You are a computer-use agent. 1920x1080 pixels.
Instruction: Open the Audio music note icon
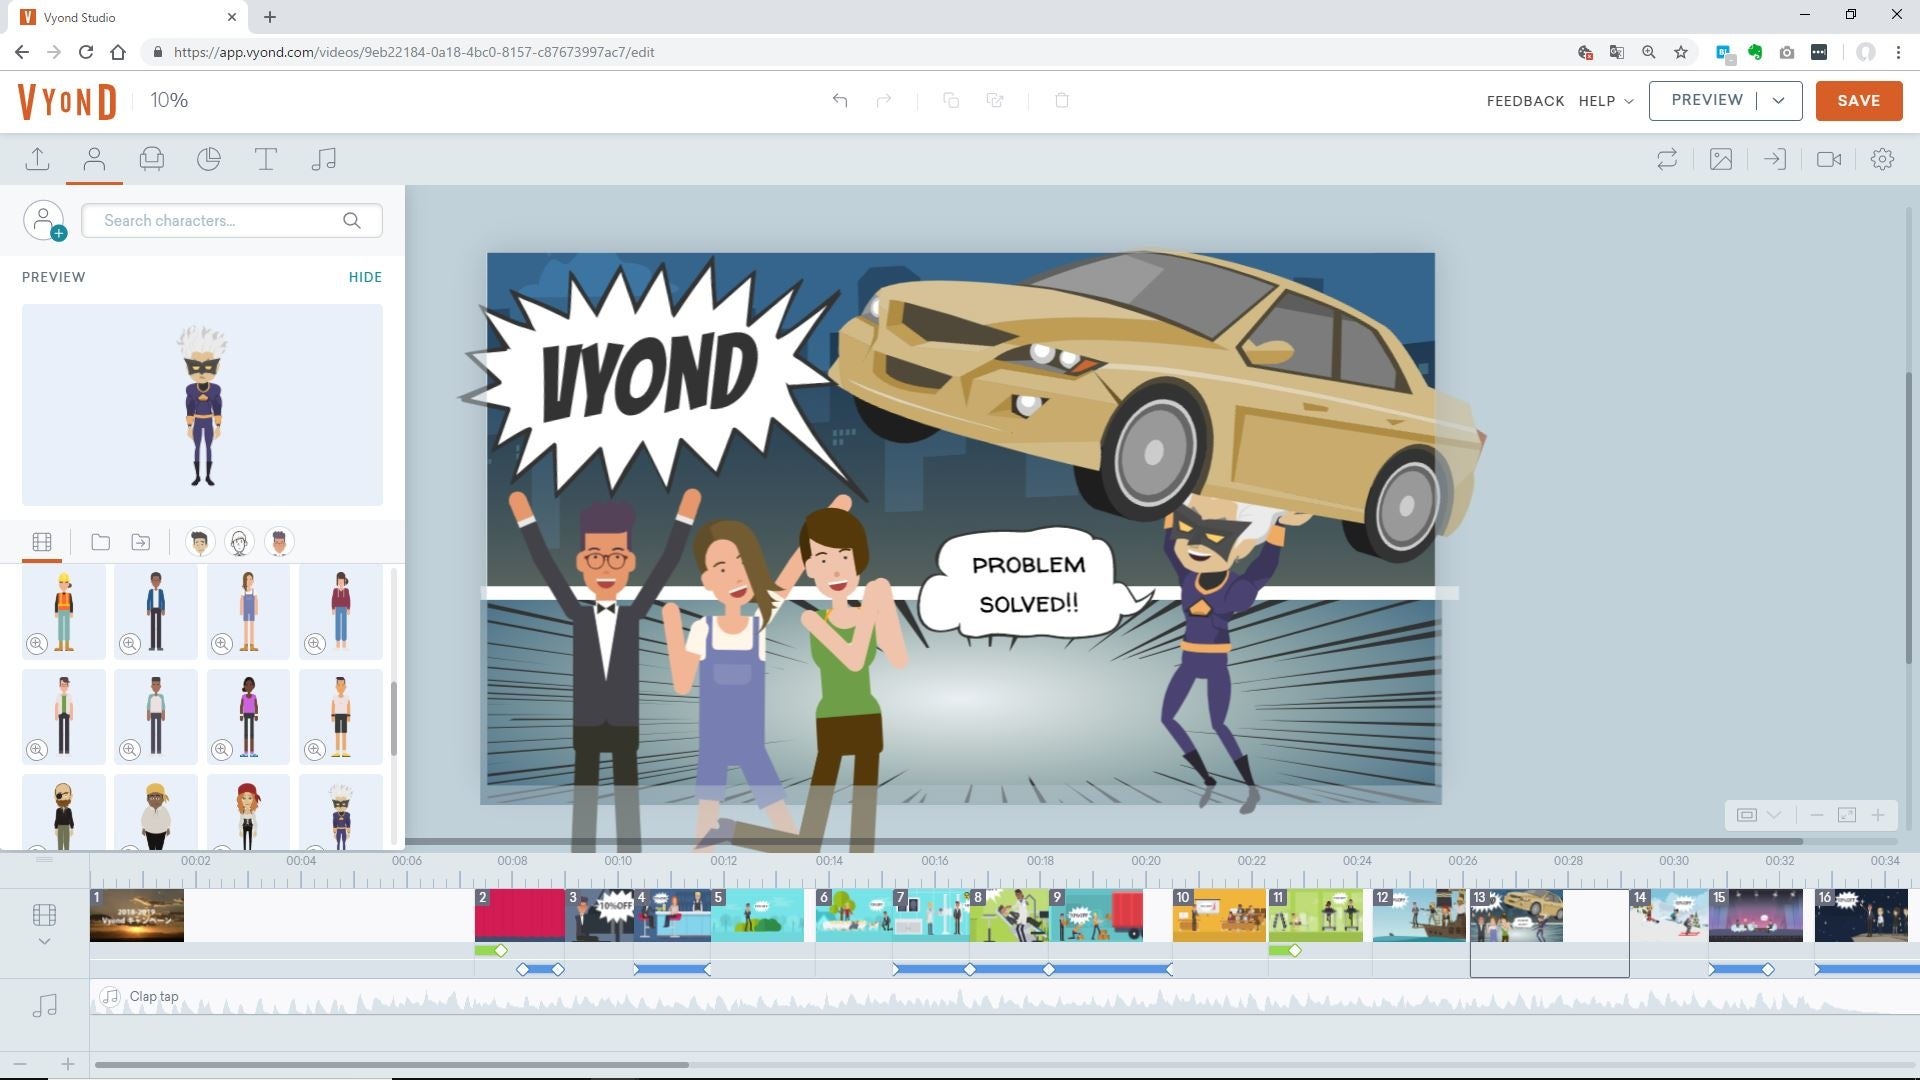click(323, 159)
